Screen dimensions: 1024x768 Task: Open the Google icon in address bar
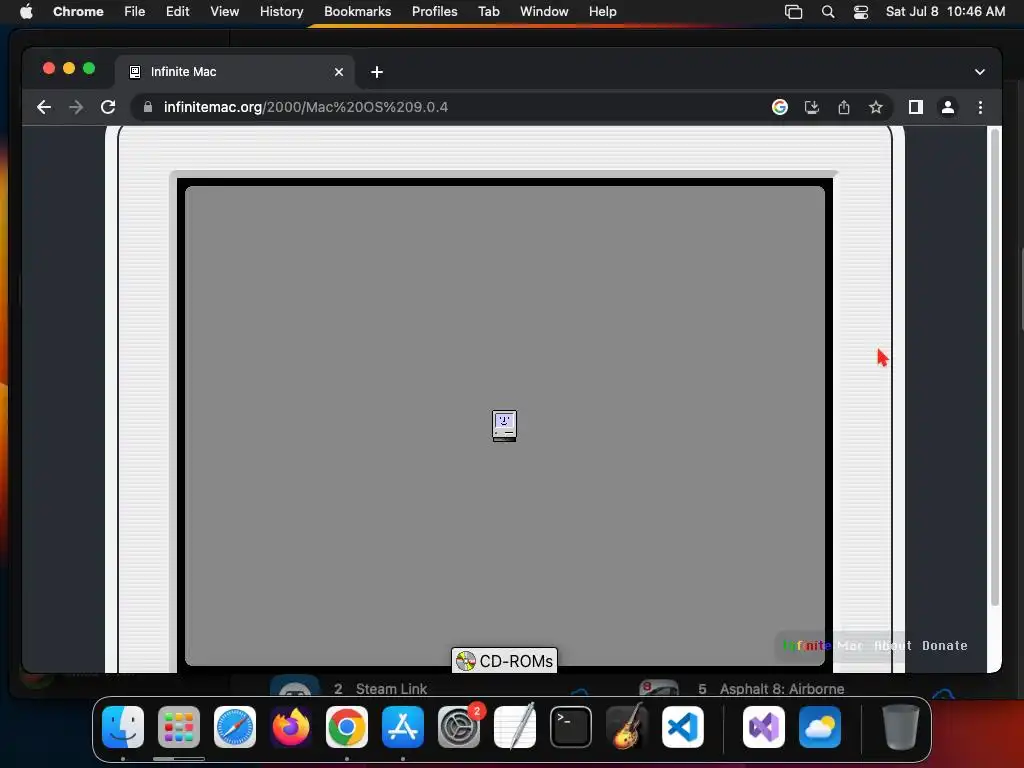[x=780, y=107]
